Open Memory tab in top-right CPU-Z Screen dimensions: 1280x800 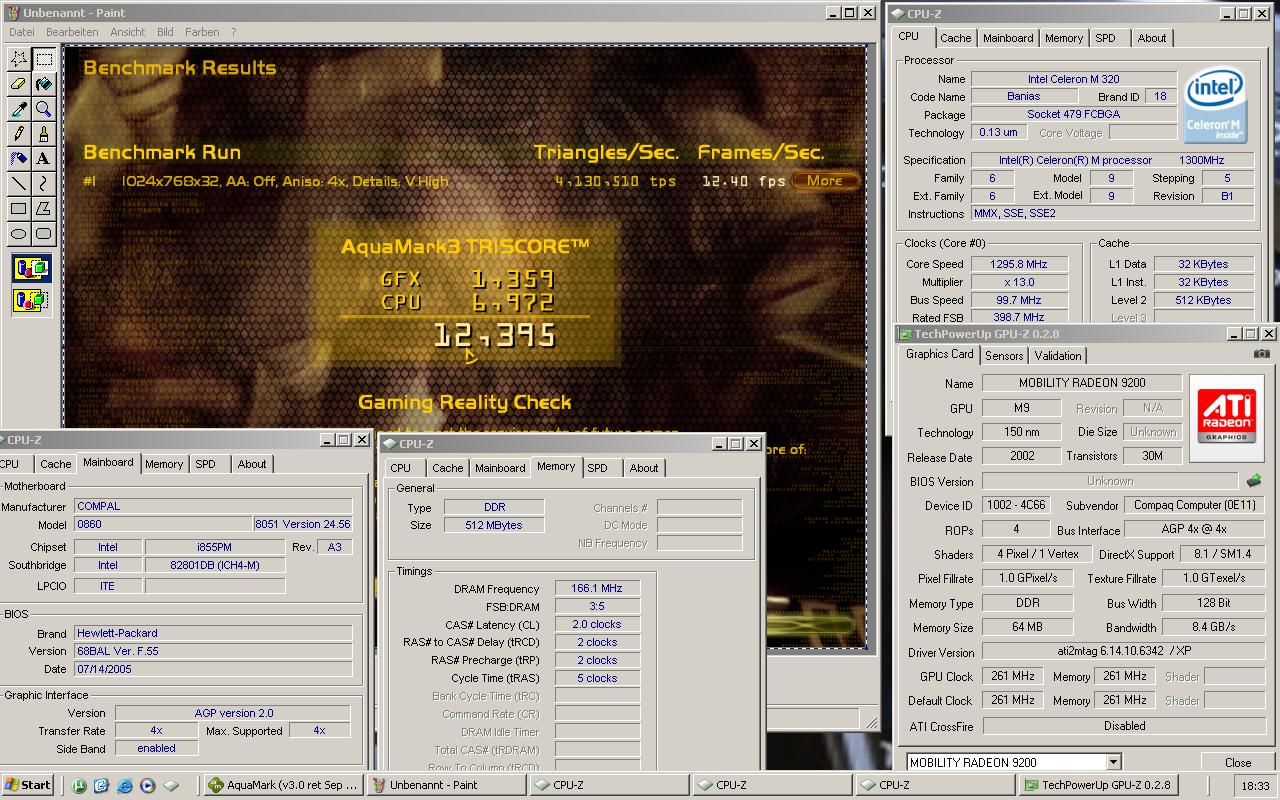[1063, 38]
